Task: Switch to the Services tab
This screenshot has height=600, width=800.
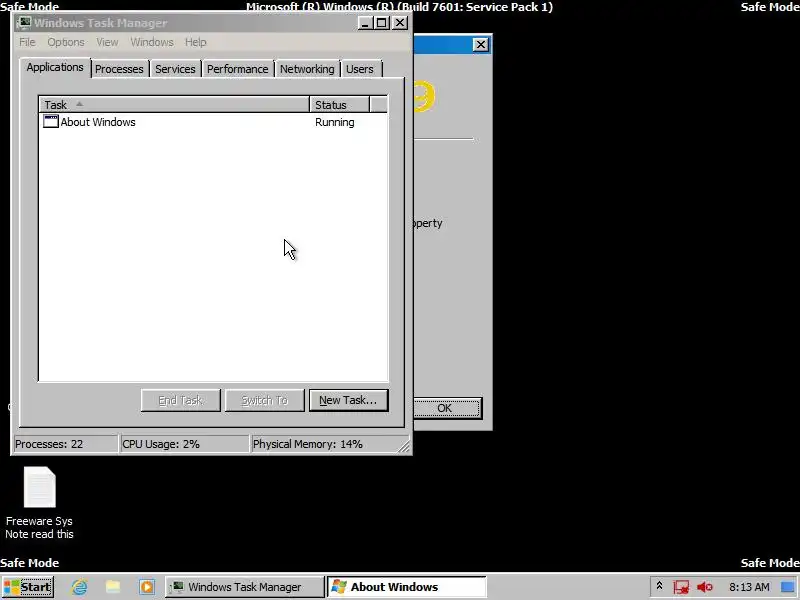Action: (175, 69)
